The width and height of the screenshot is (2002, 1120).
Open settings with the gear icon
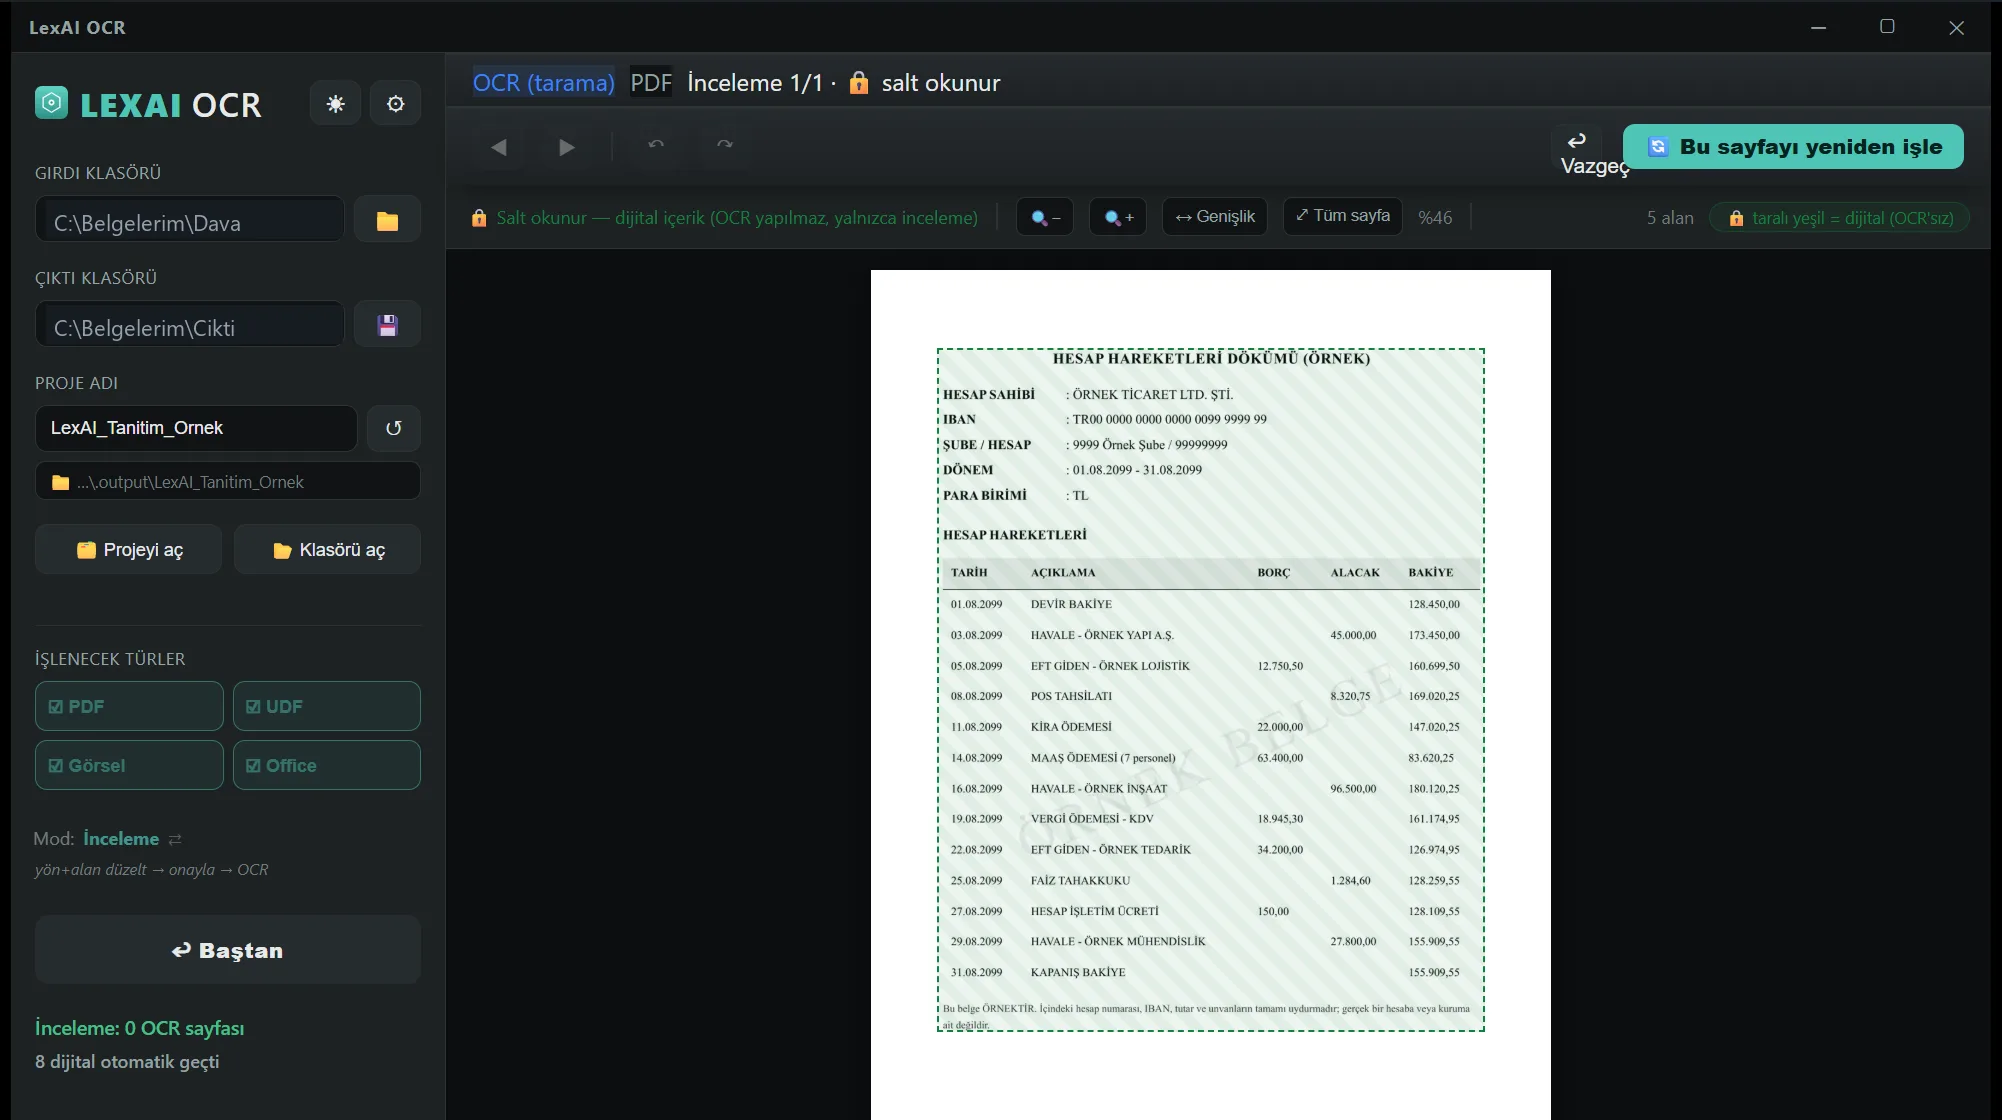[395, 104]
